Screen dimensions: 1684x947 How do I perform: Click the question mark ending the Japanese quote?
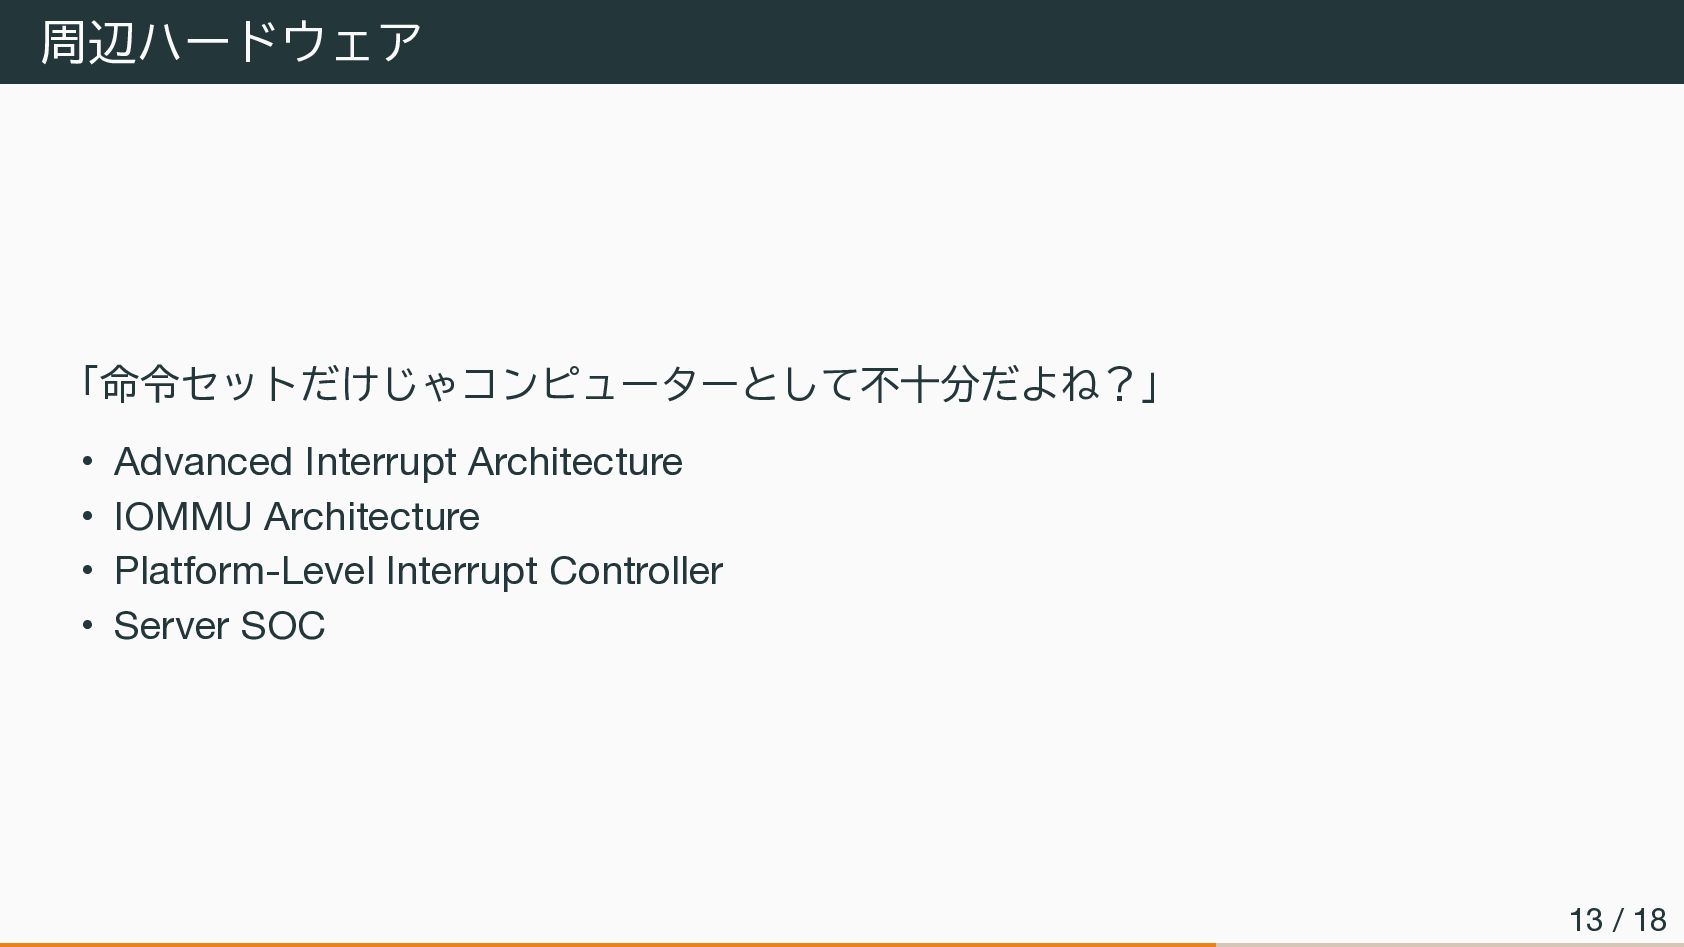1122,384
